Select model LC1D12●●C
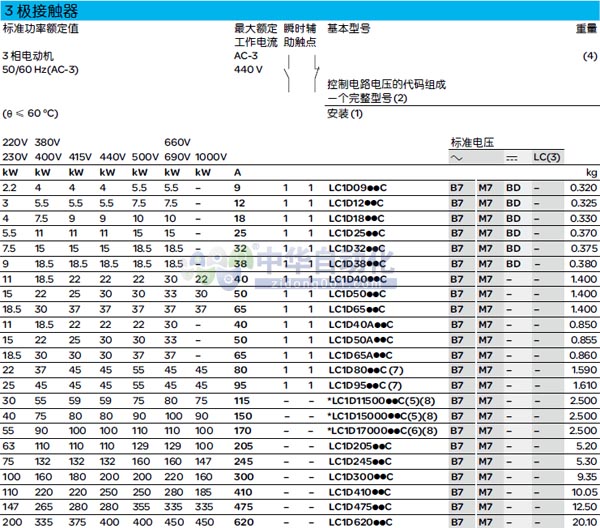 356,203
